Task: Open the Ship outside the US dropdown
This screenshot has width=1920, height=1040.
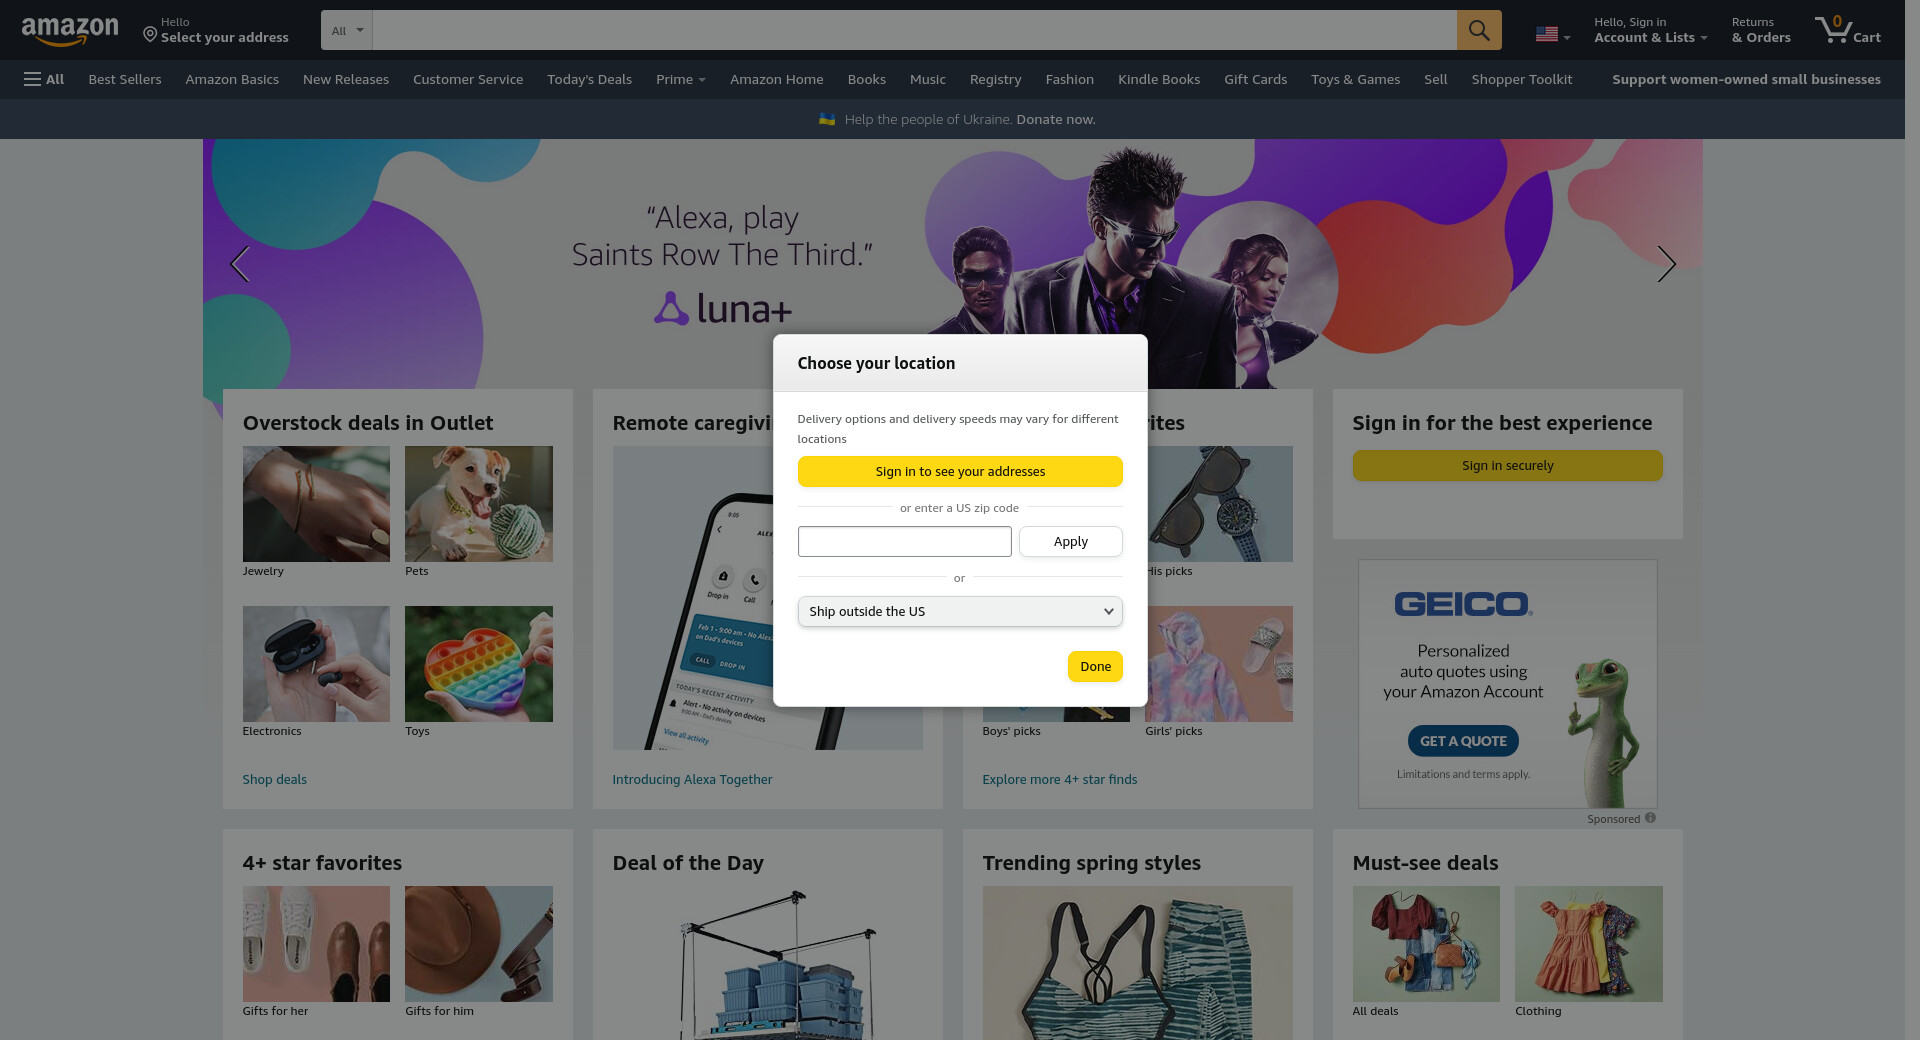Action: click(959, 611)
